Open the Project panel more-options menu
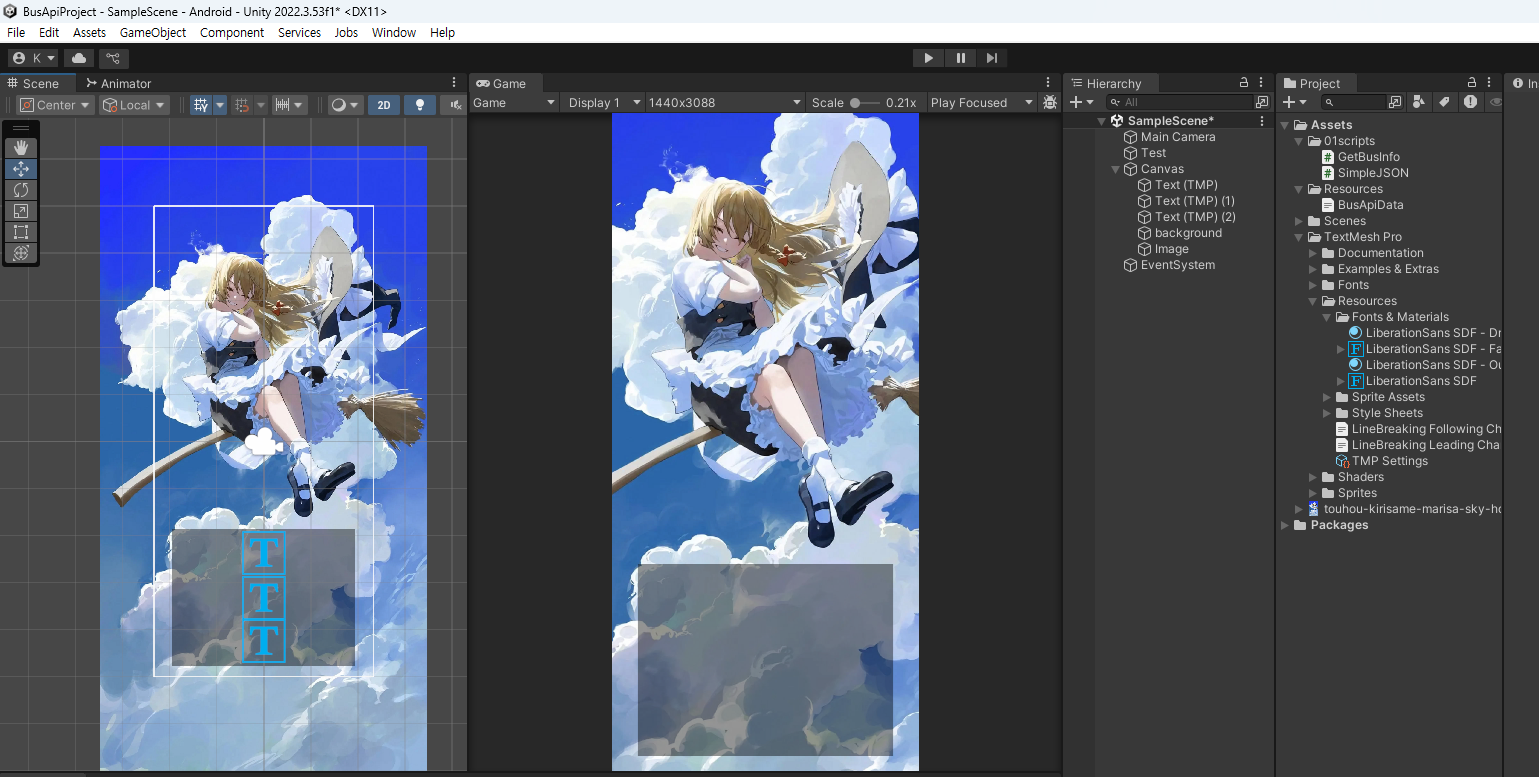Image resolution: width=1539 pixels, height=777 pixels. [x=1489, y=83]
